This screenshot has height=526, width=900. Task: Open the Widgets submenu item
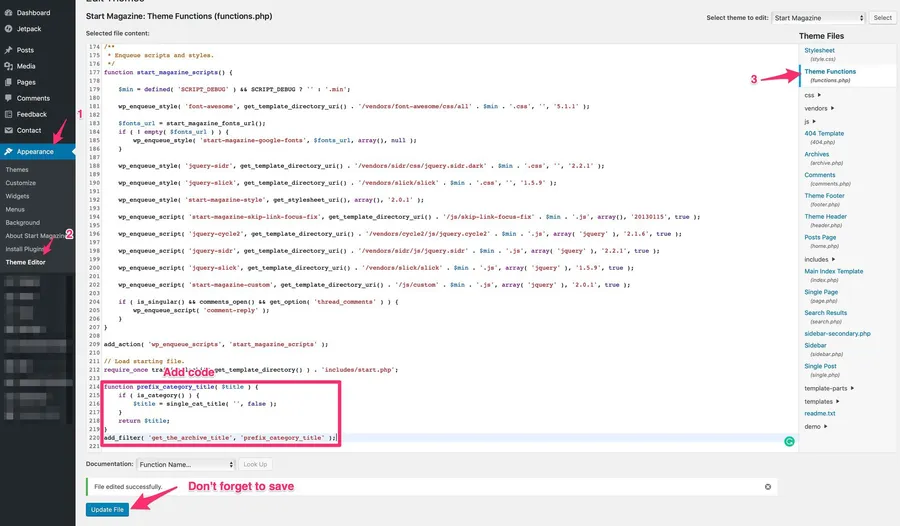click(x=18, y=196)
